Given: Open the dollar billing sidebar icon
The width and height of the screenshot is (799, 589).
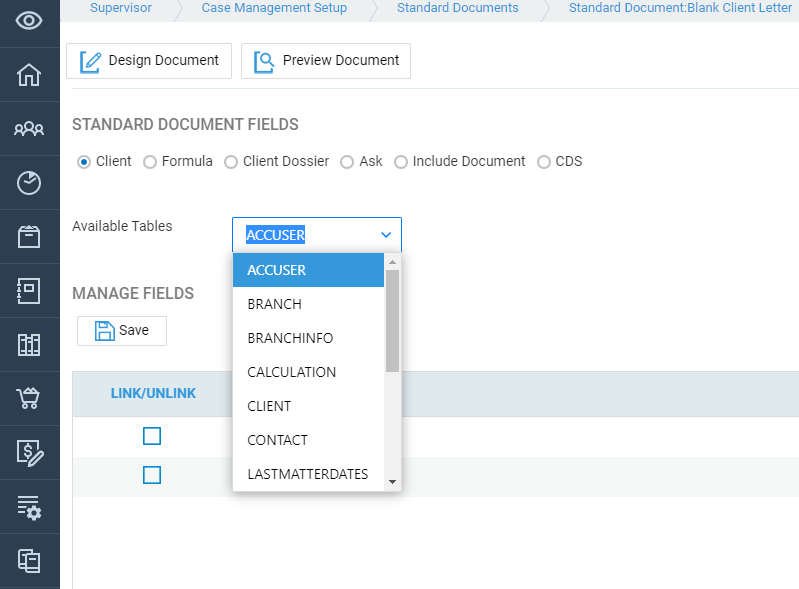Looking at the screenshot, I should 30,453.
